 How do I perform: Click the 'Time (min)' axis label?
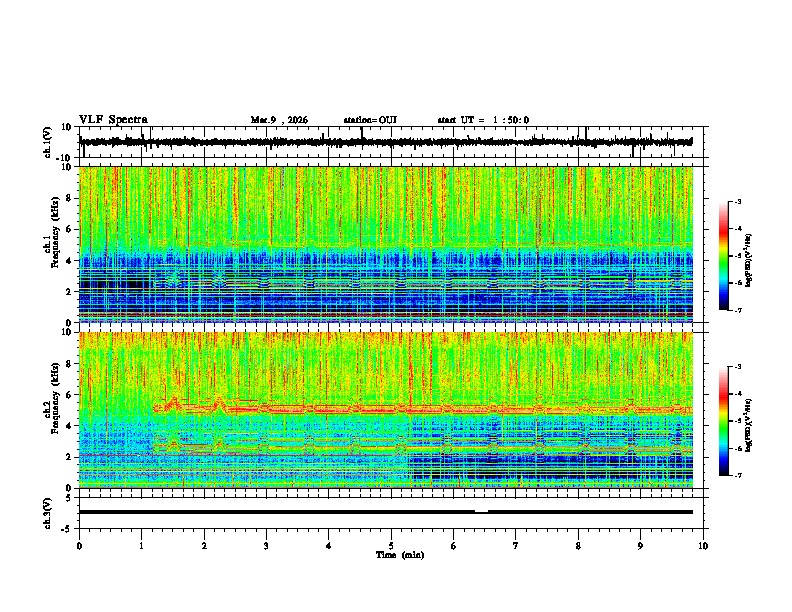tap(400, 555)
